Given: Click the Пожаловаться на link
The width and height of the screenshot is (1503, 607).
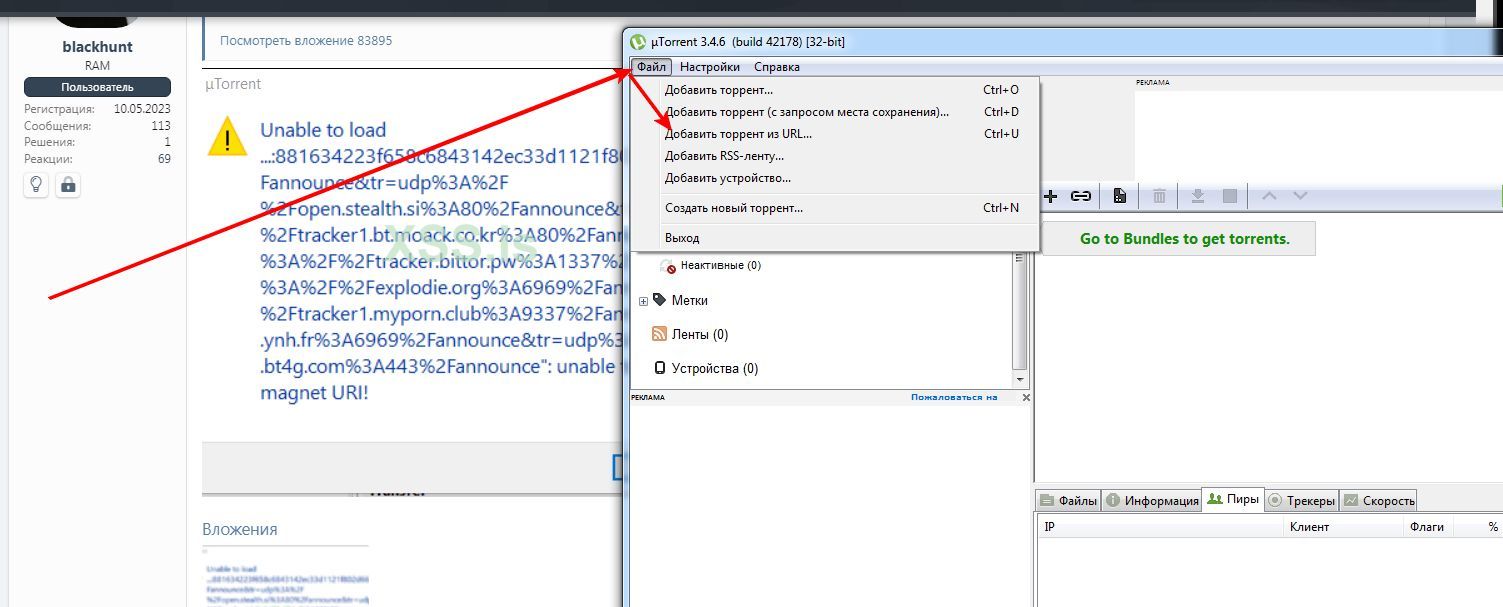Looking at the screenshot, I should [954, 397].
